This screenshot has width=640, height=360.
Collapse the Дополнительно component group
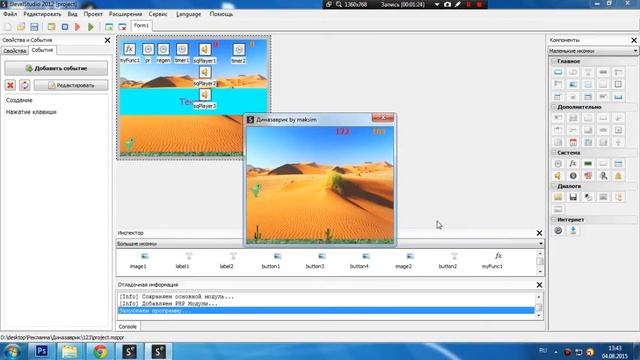coord(553,107)
